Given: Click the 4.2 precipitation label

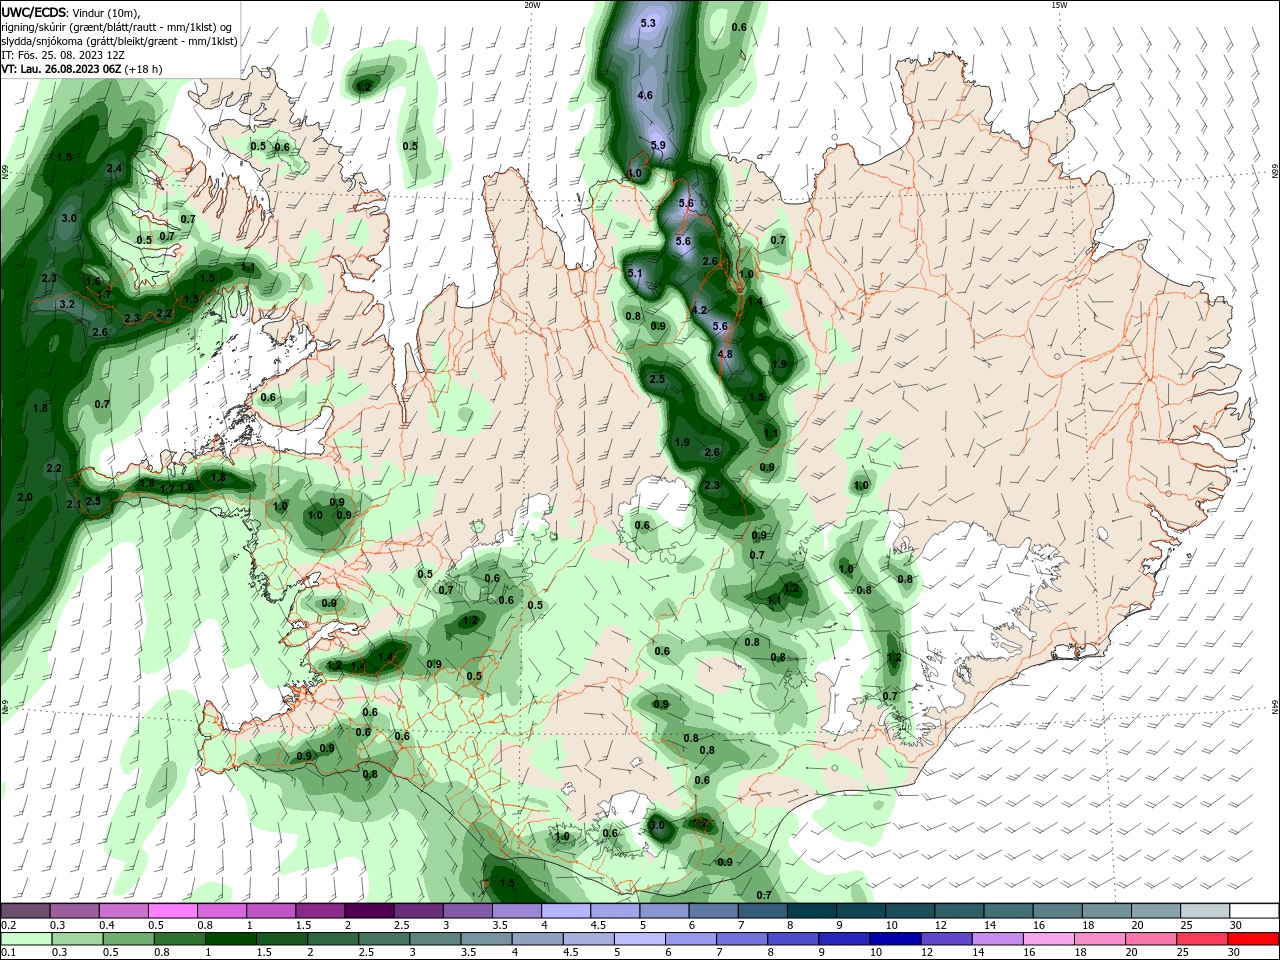Looking at the screenshot, I should 700,311.
